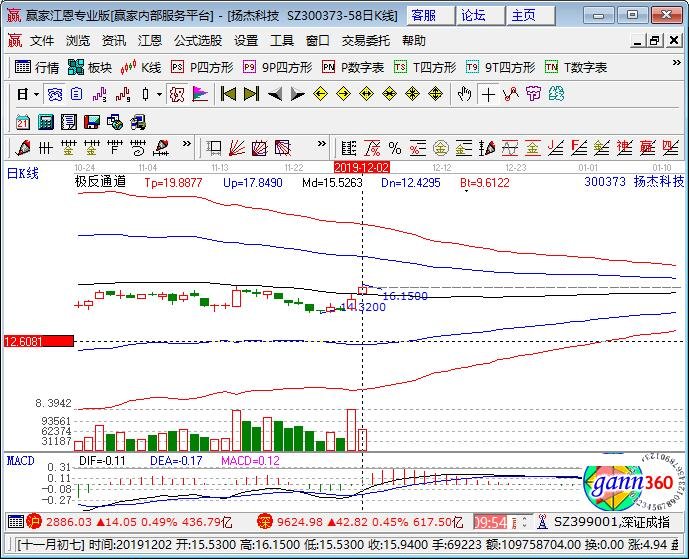
Task: Open the calculator icon
Action: tap(45, 122)
